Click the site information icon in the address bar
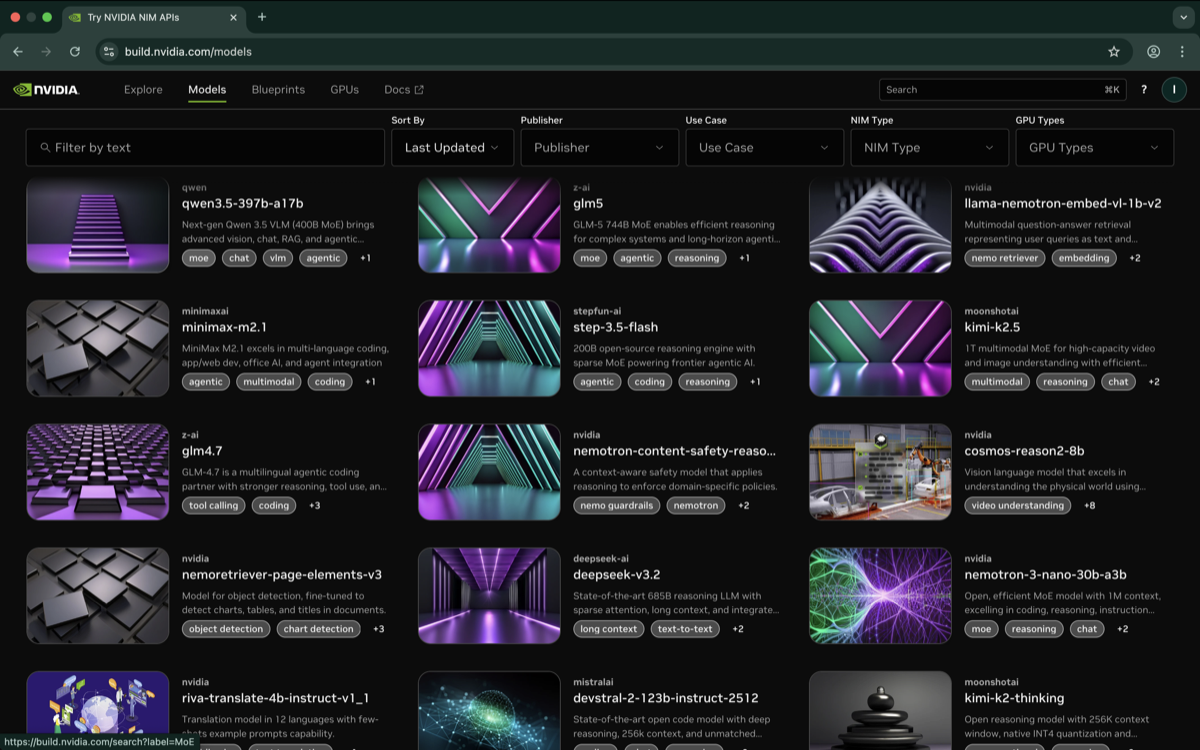This screenshot has width=1200, height=750. point(110,52)
